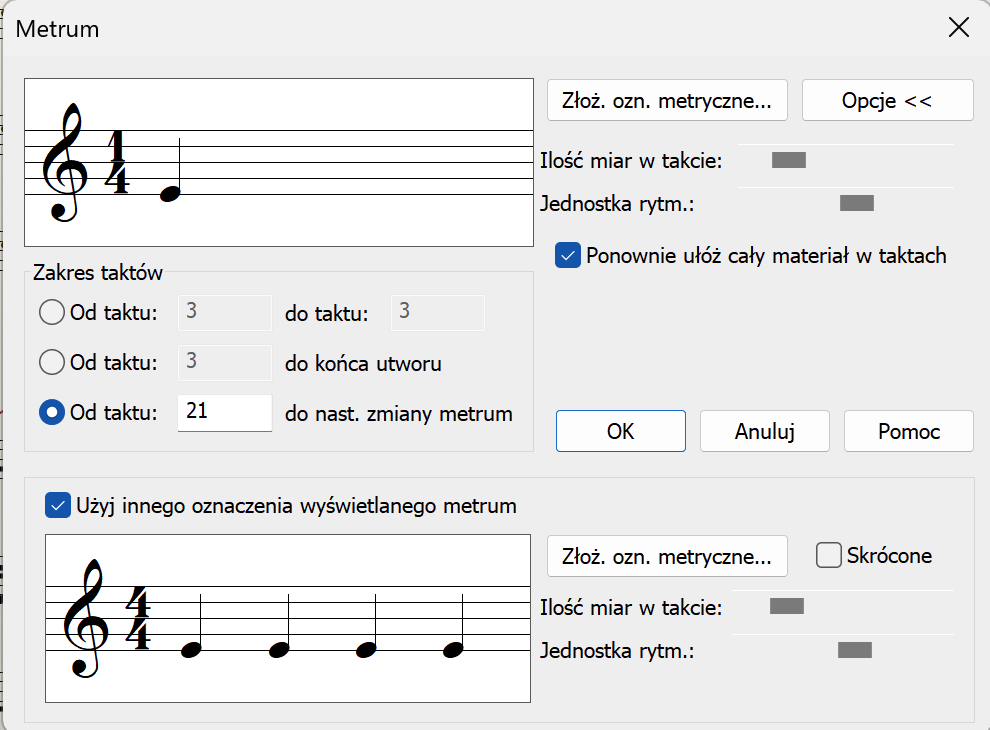
Task: Enable the Skrócone checkbox
Action: (828, 556)
